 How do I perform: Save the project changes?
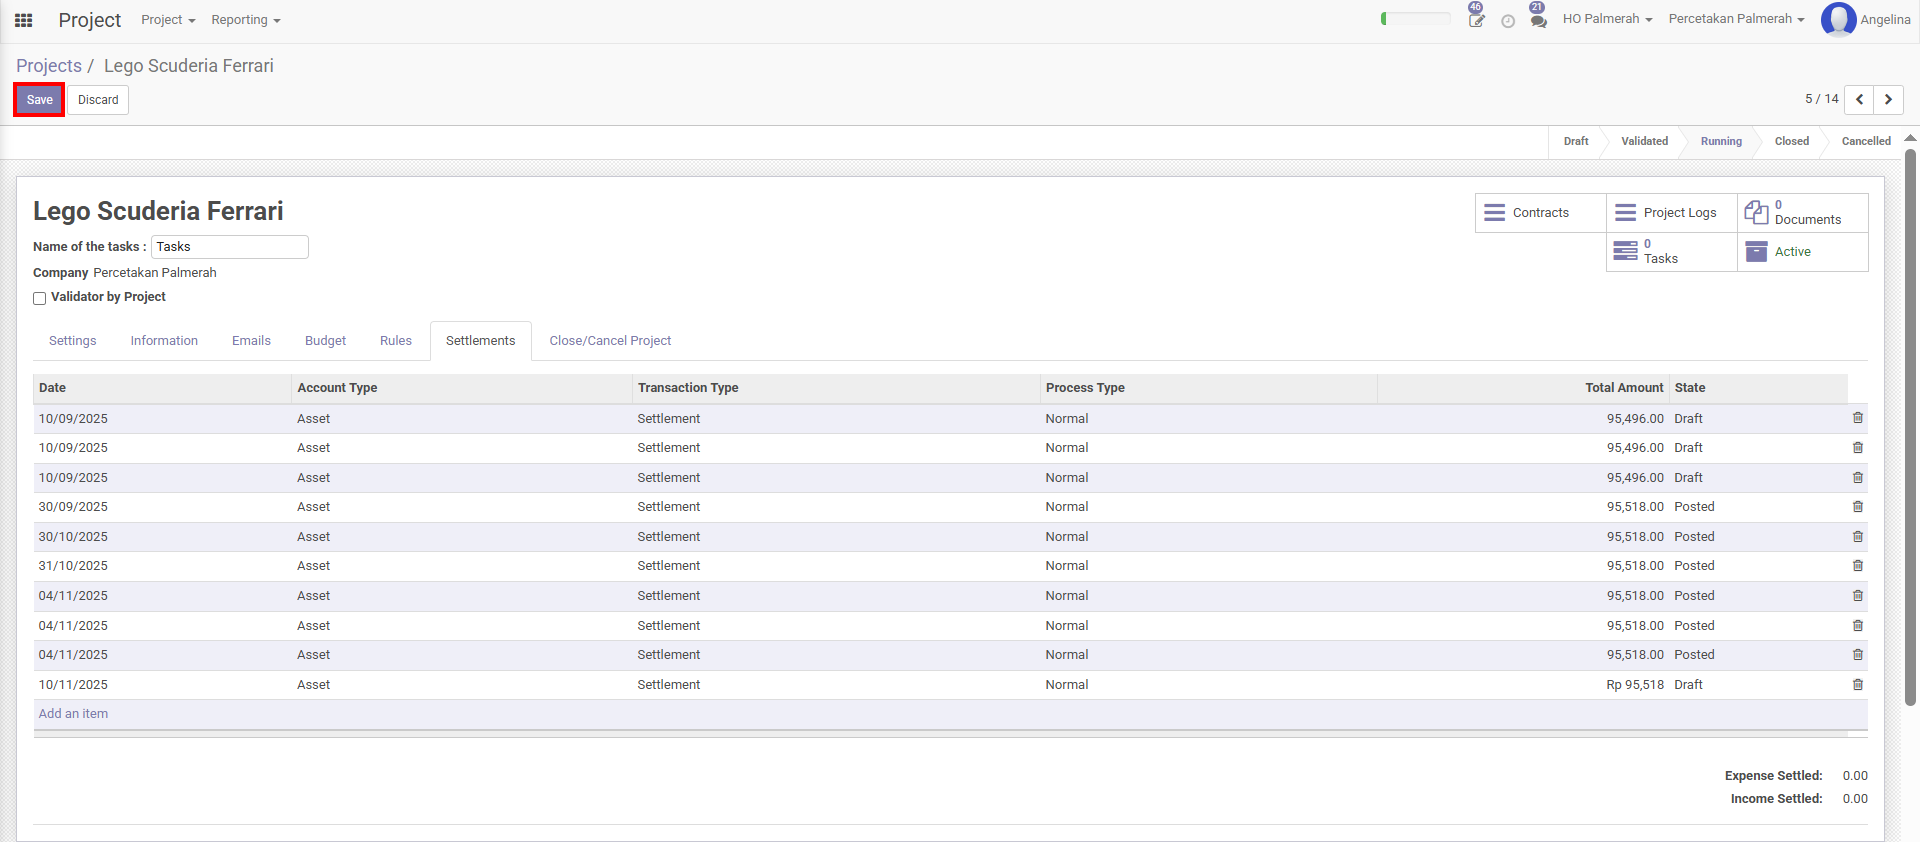(39, 100)
